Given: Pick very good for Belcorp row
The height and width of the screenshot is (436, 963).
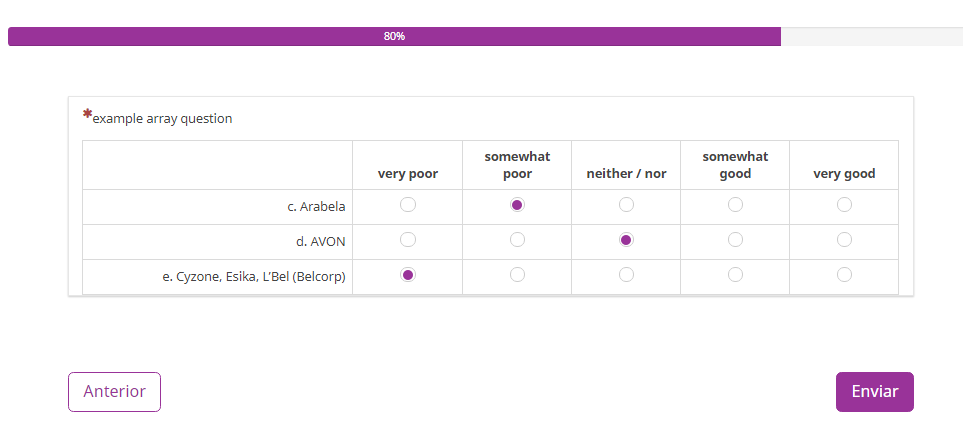Looking at the screenshot, I should pos(844,274).
